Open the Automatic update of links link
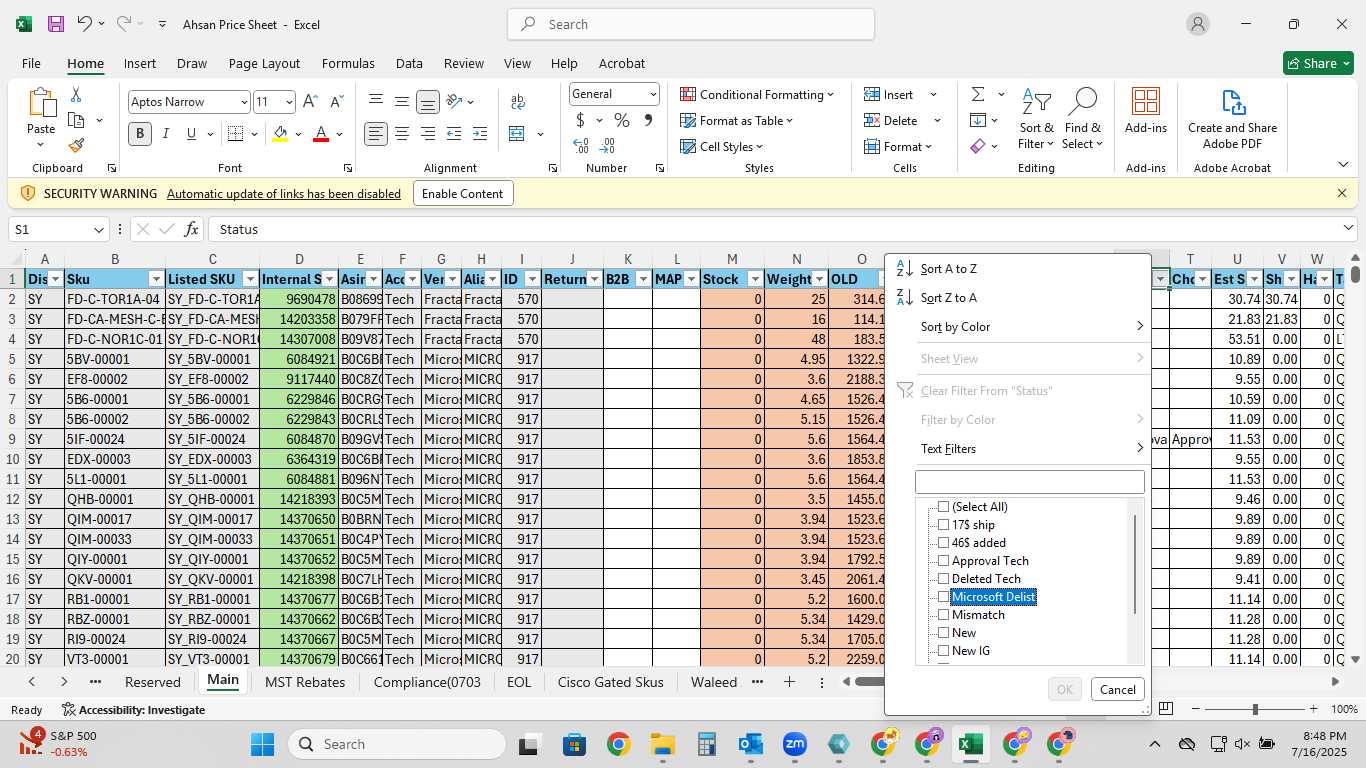 point(284,194)
